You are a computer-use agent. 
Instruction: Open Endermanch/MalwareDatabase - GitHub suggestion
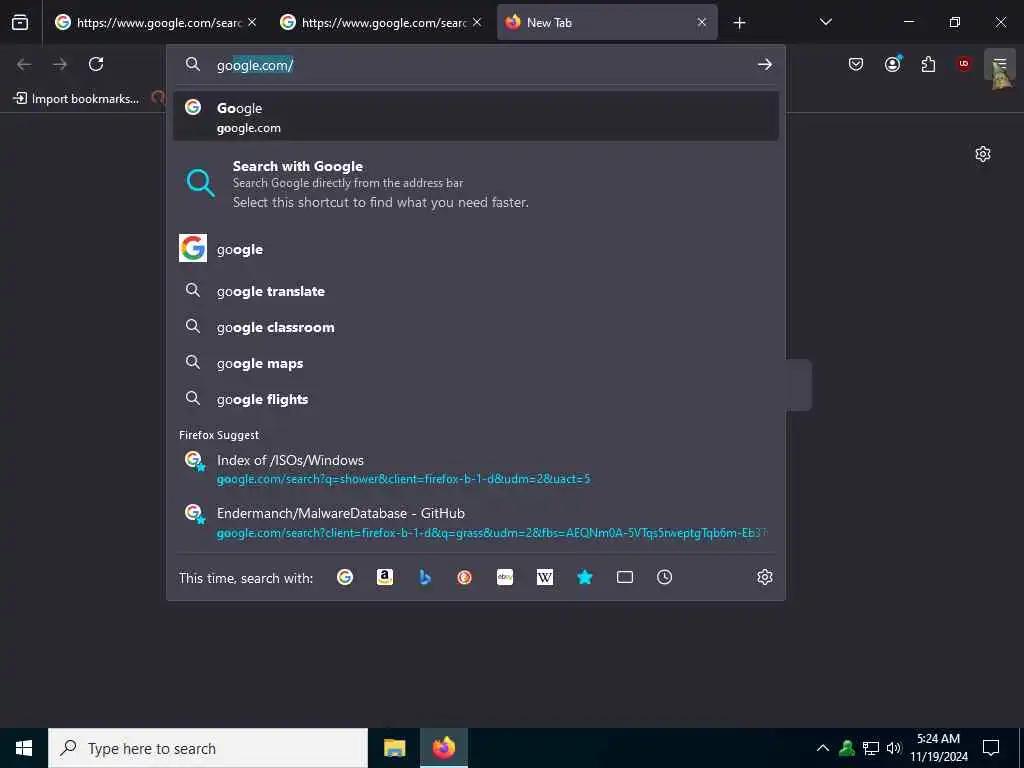click(x=476, y=522)
